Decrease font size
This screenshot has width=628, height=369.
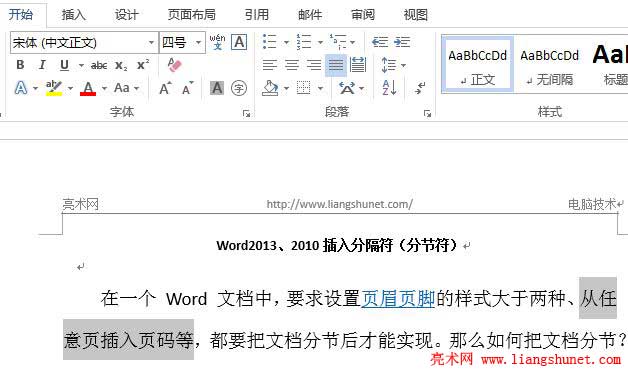(187, 88)
